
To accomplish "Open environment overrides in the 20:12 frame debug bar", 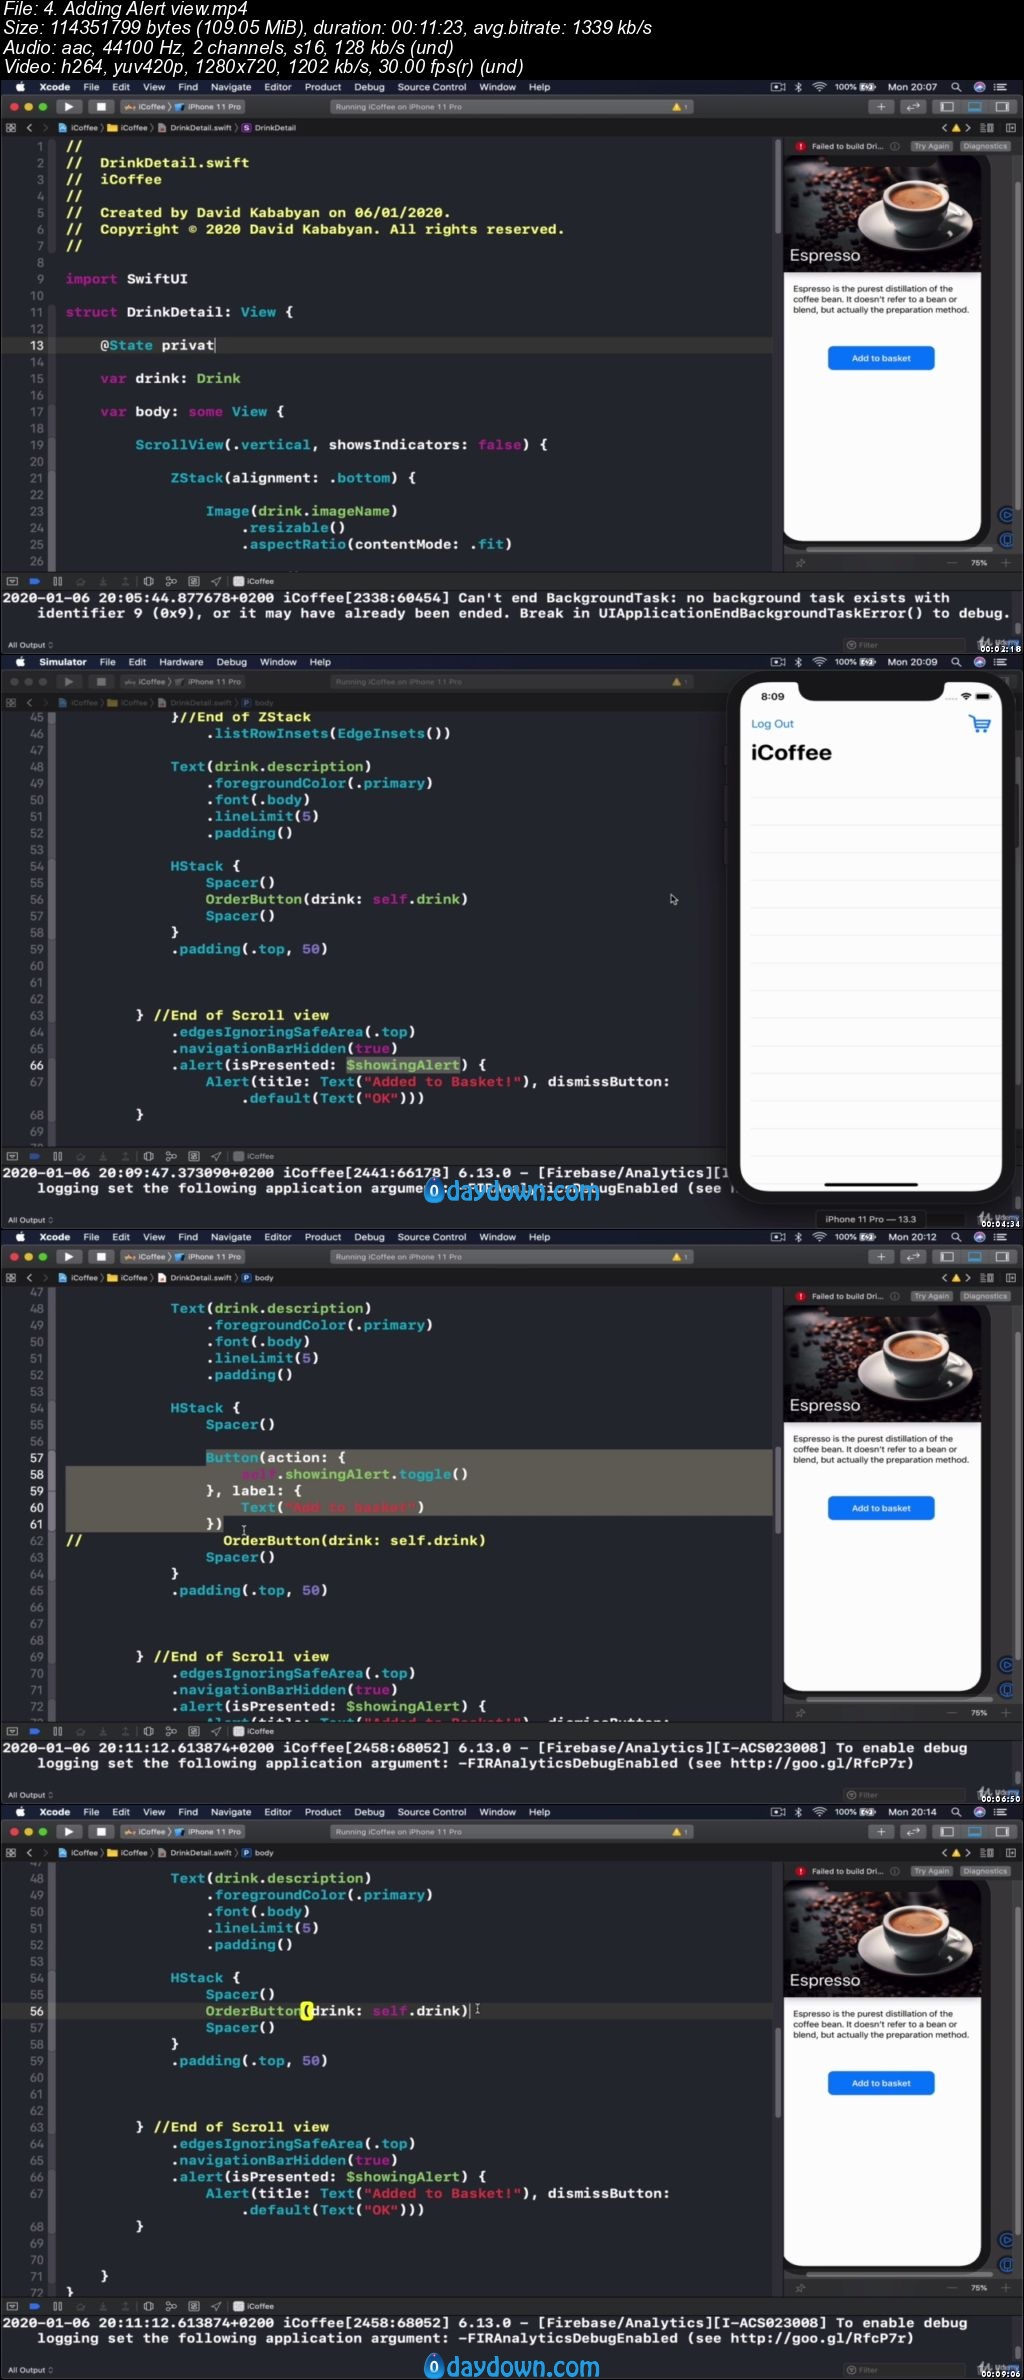I will (x=194, y=1731).
